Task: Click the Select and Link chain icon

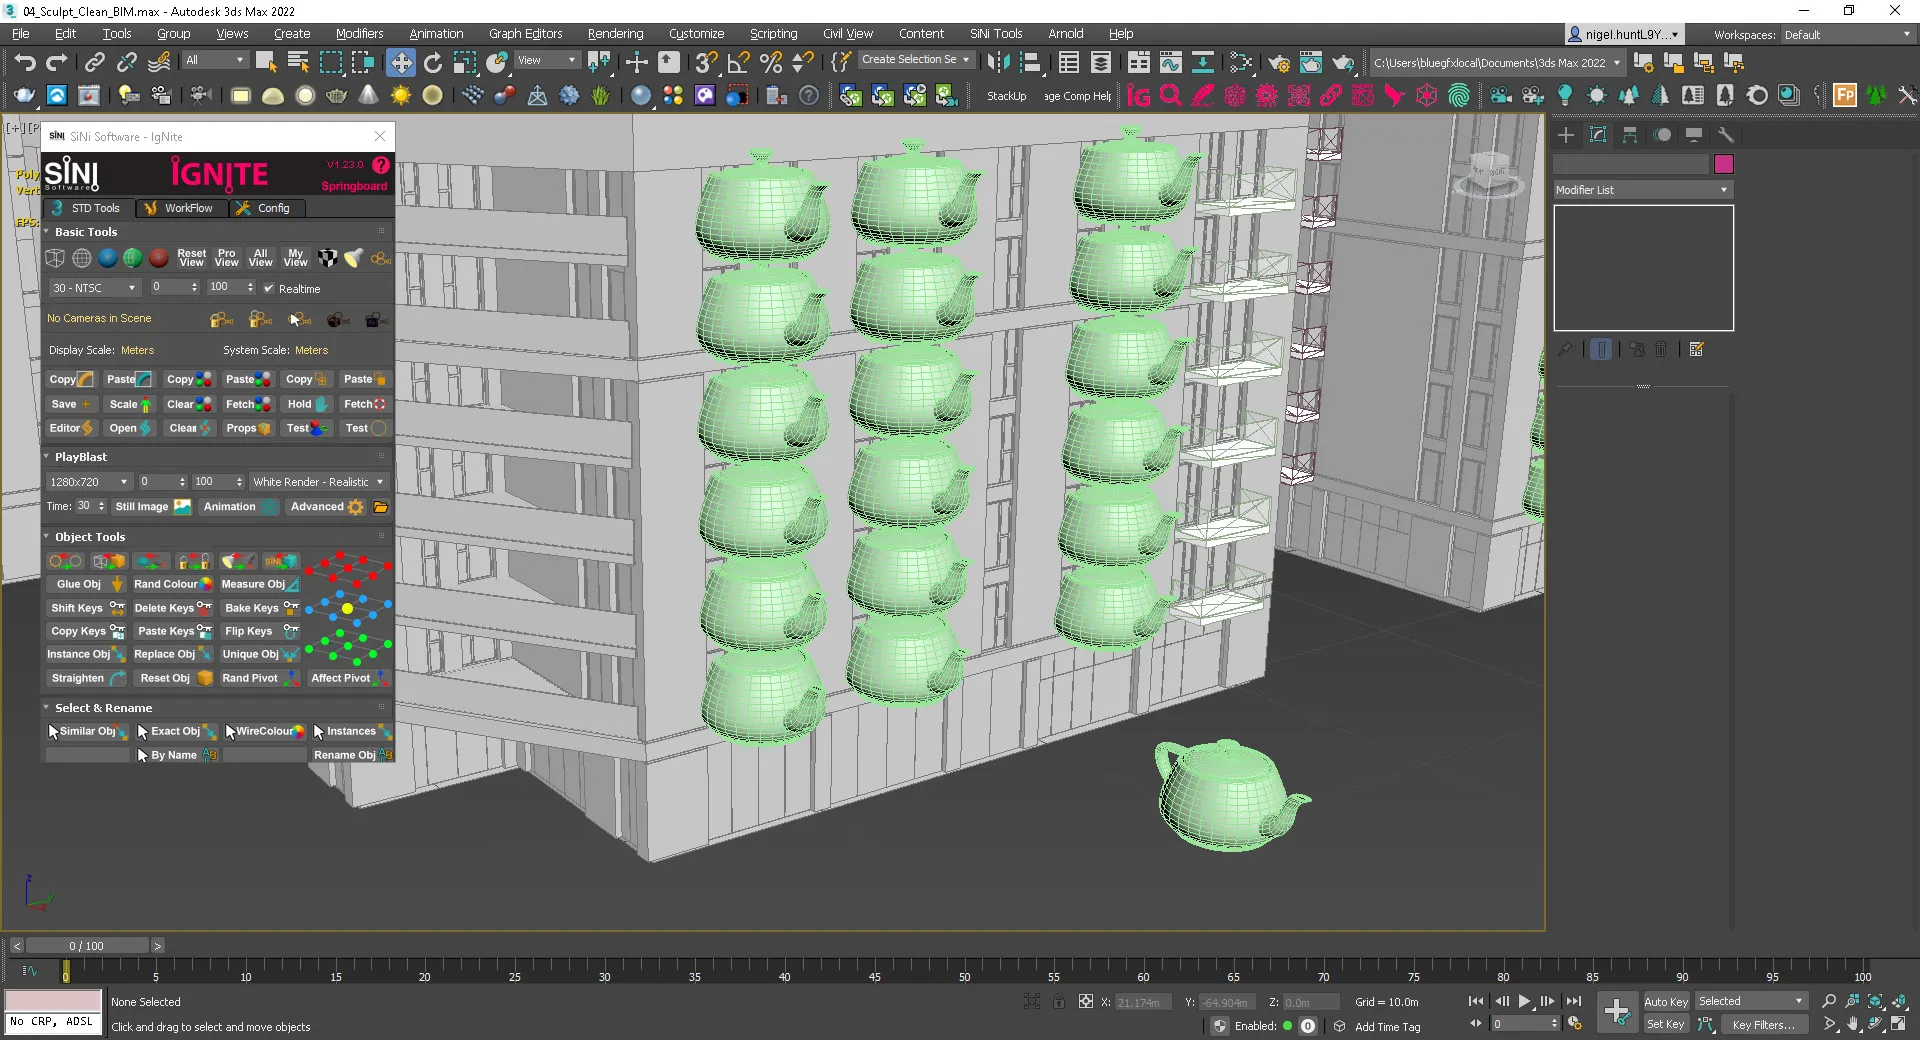Action: pos(94,63)
